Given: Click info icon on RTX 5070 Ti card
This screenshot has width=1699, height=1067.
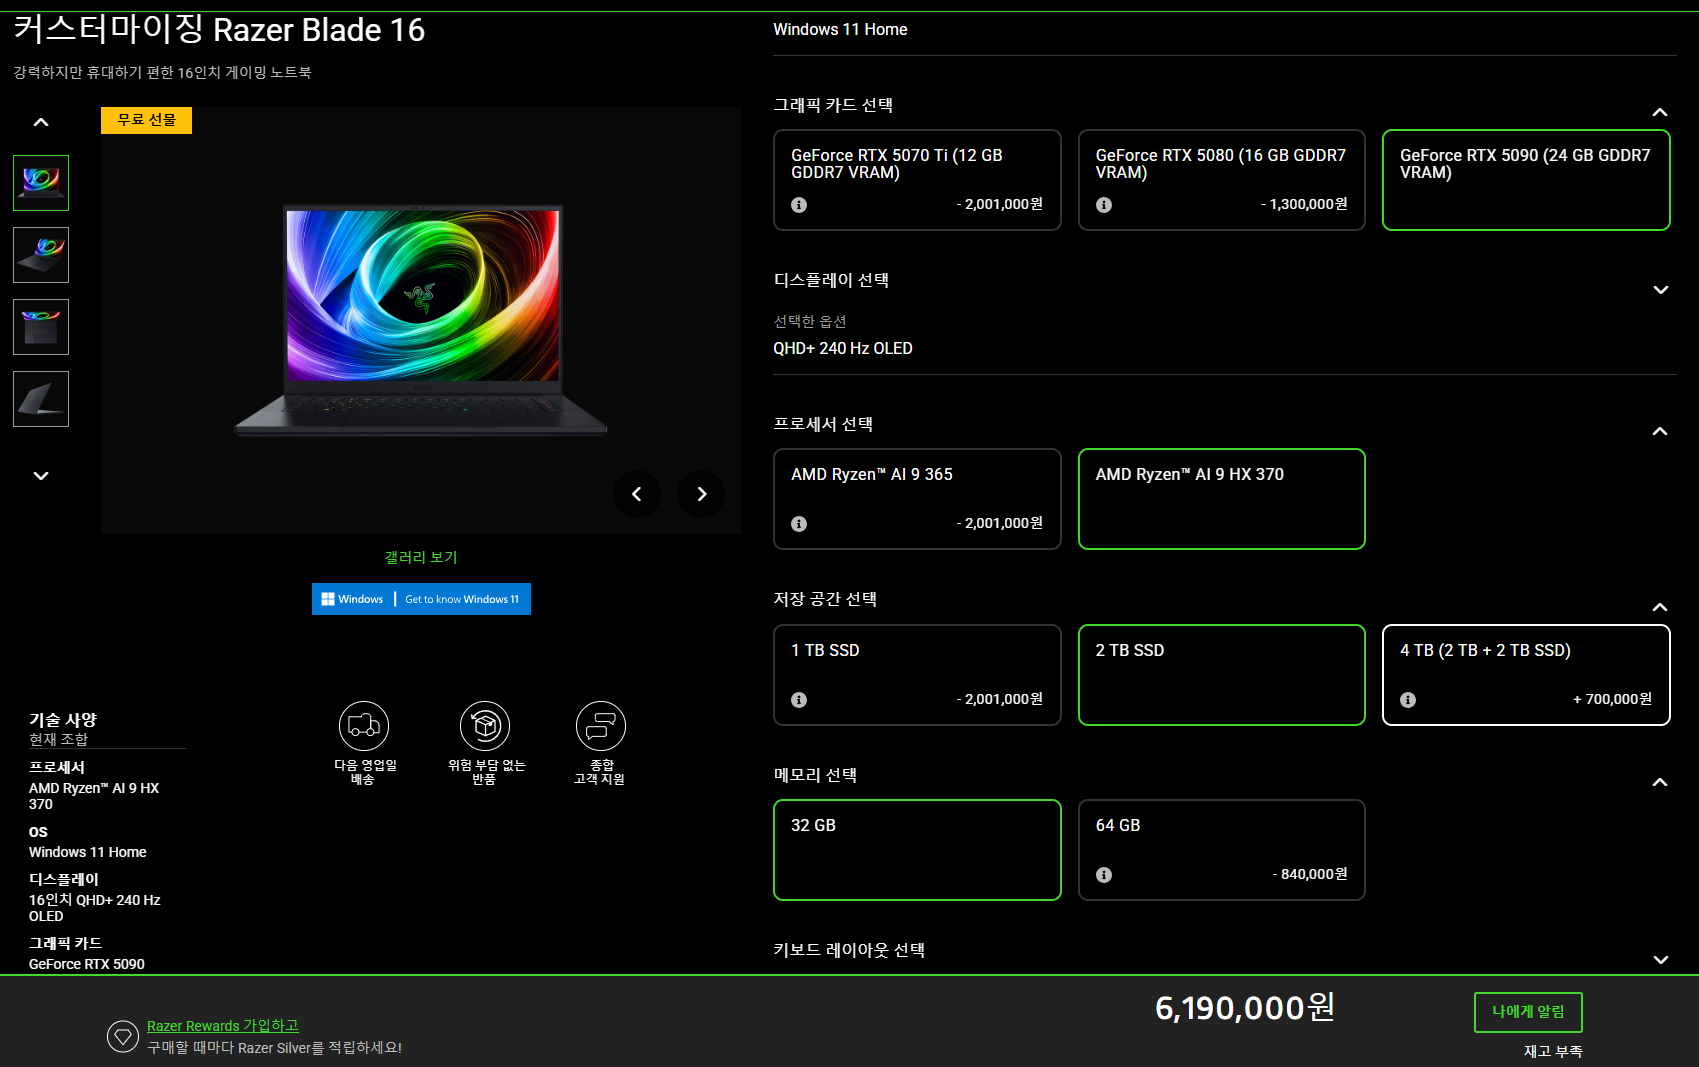Looking at the screenshot, I should click(799, 205).
